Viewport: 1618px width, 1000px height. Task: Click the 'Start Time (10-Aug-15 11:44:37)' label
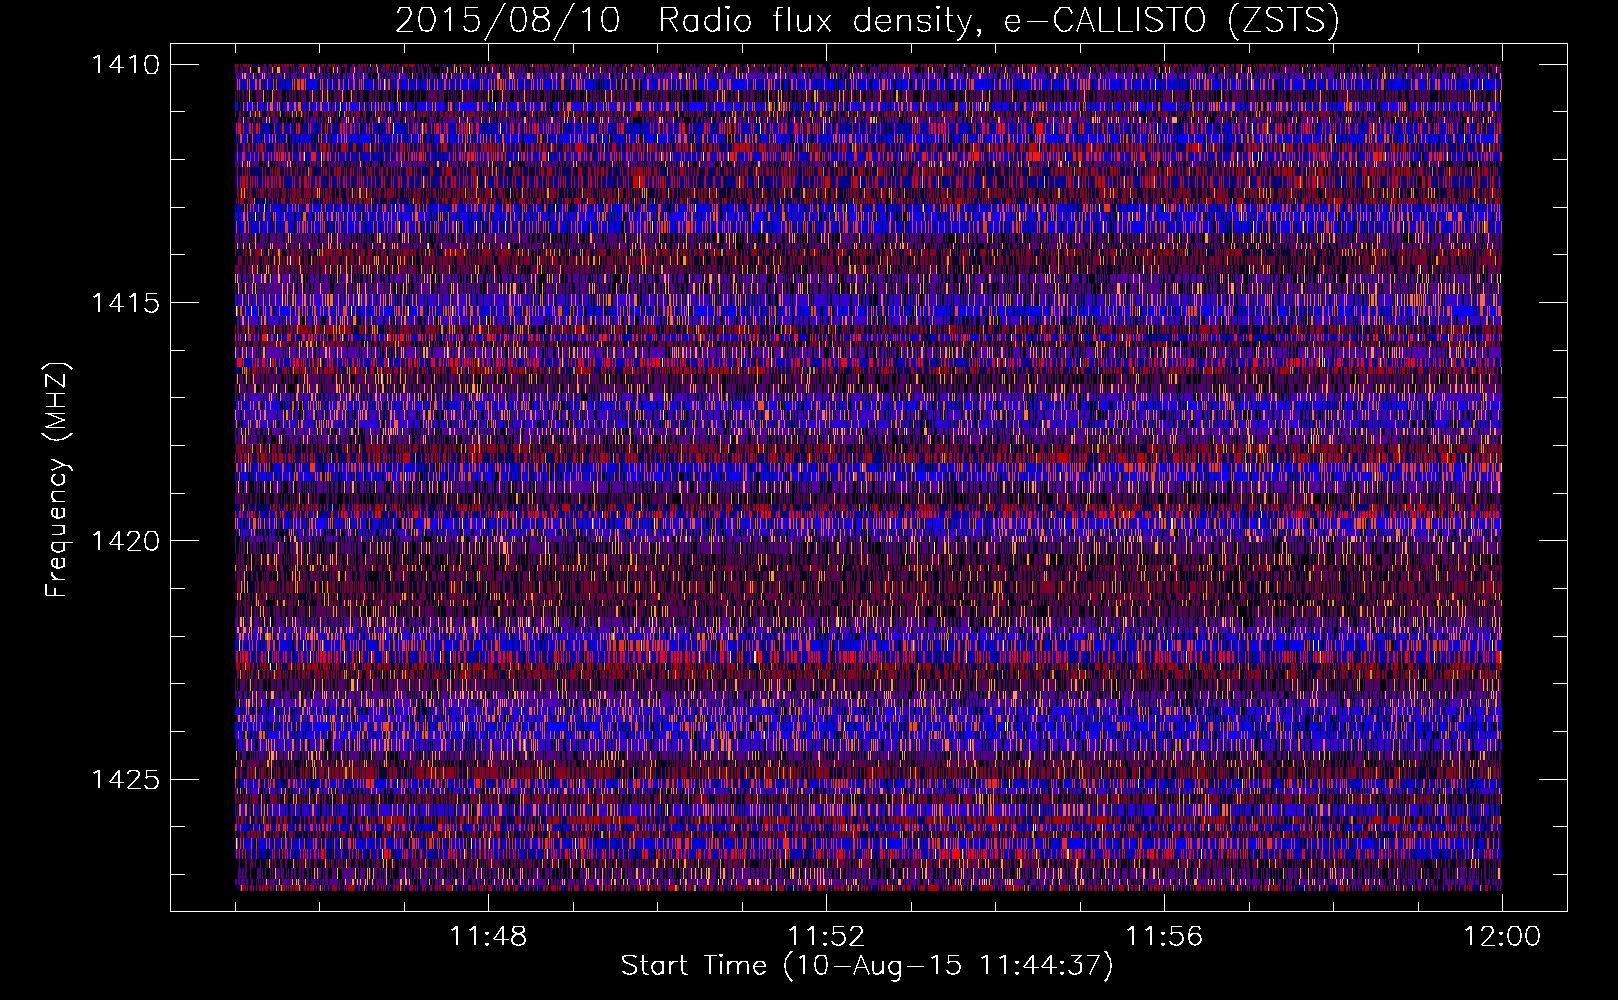[x=867, y=966]
